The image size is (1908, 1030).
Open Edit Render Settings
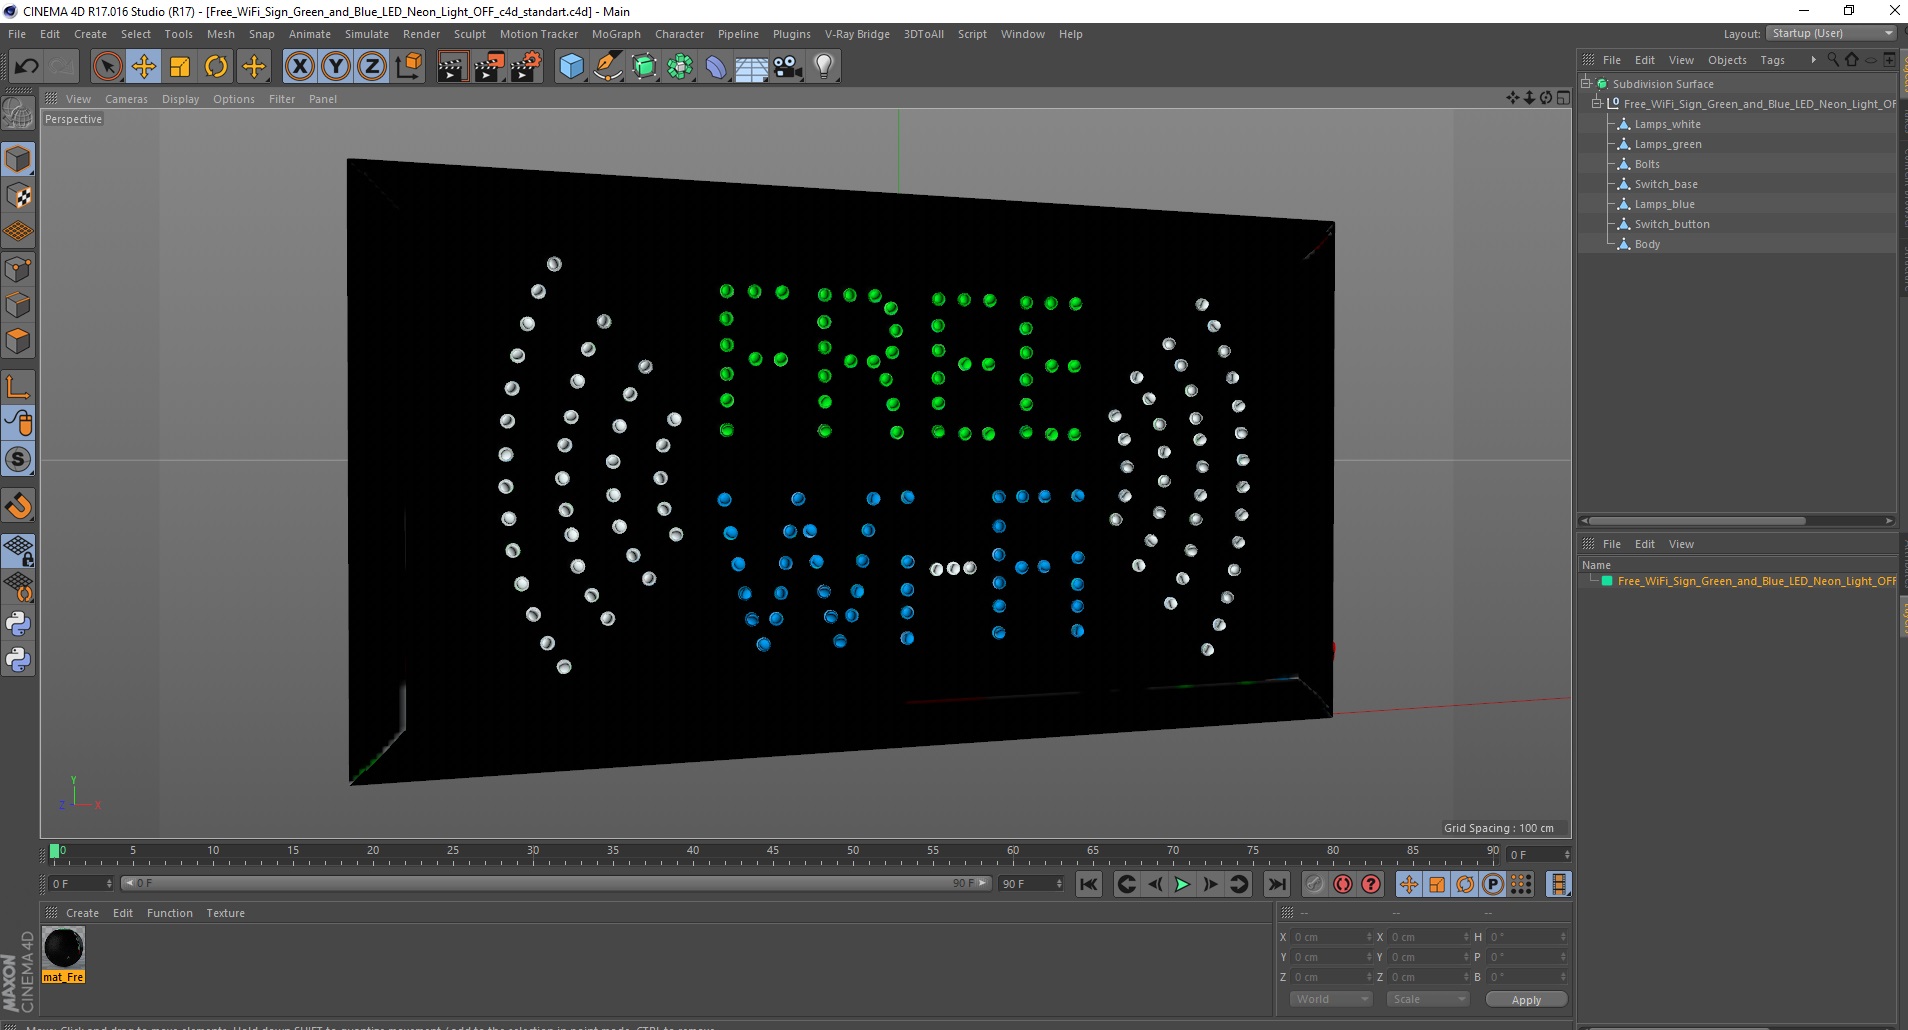click(526, 67)
